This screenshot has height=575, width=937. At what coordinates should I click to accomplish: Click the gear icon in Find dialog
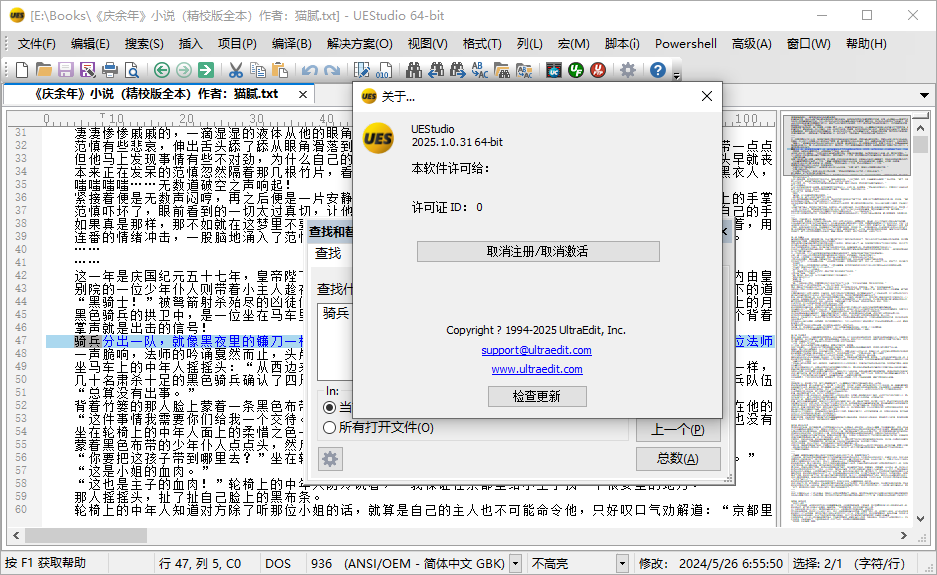click(x=330, y=459)
